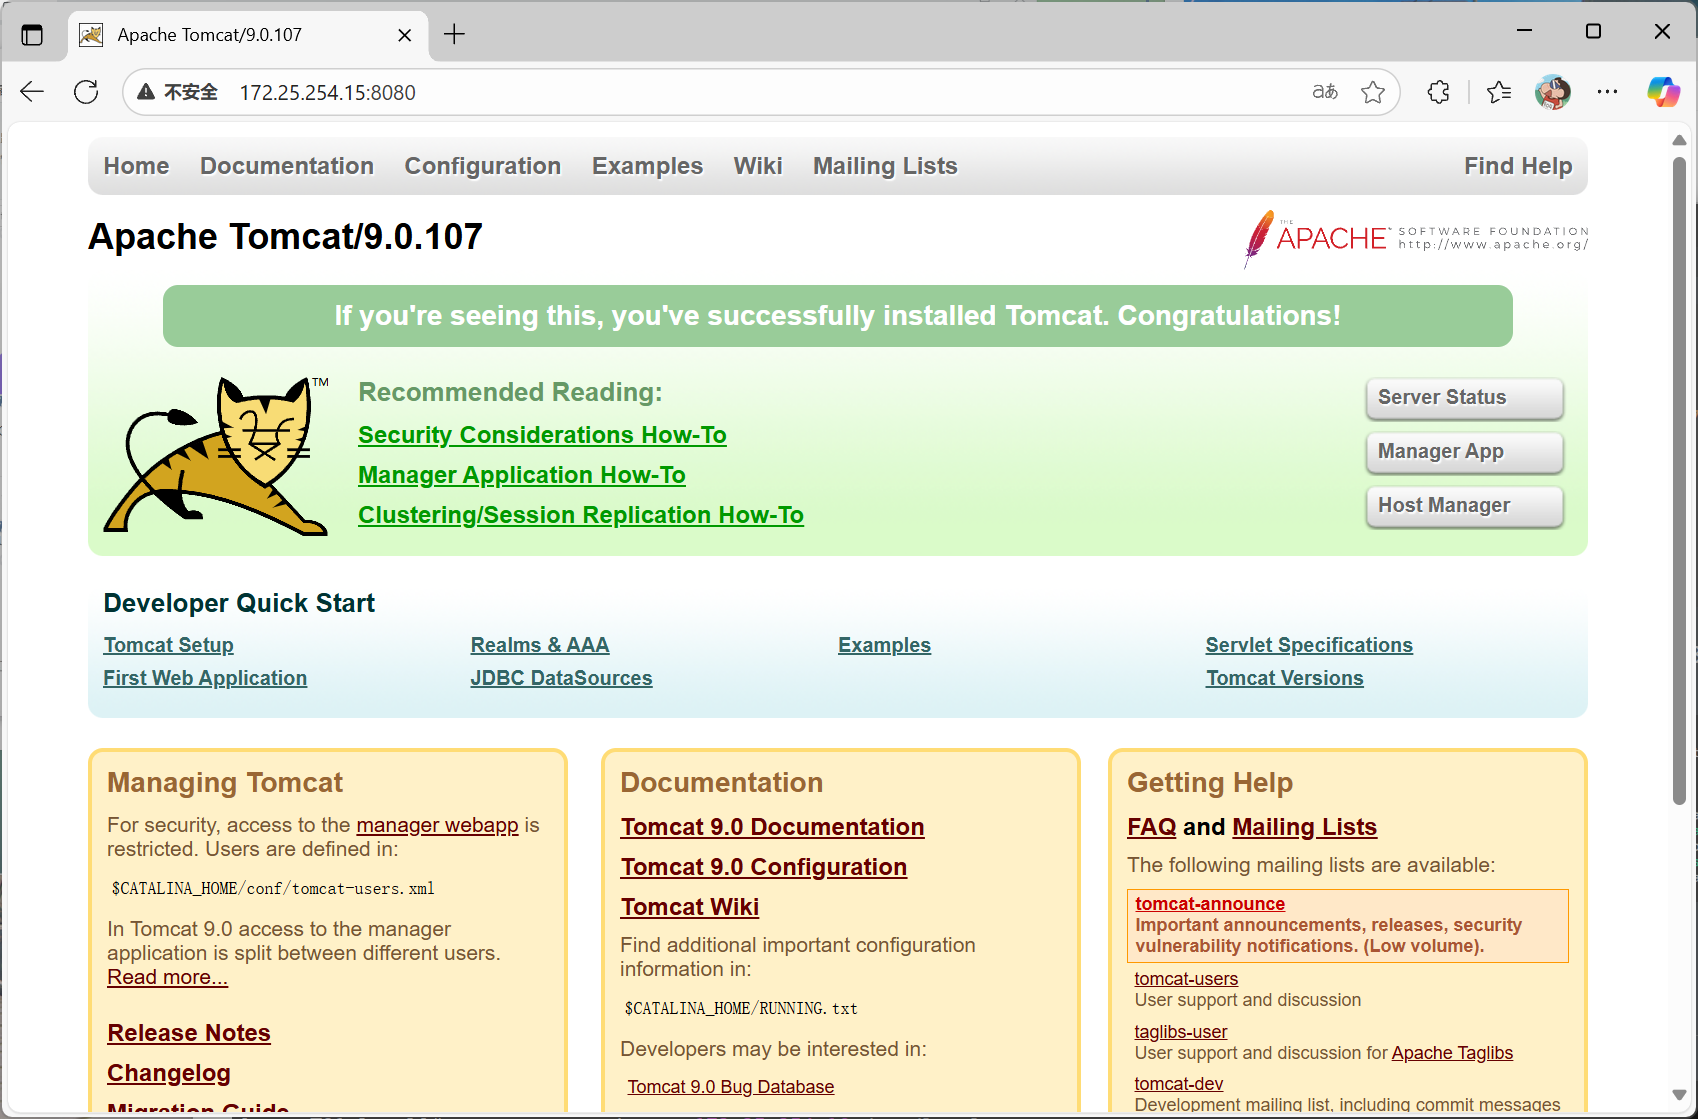1698x1119 pixels.
Task: Open Examples in the navigation bar
Action: (647, 166)
